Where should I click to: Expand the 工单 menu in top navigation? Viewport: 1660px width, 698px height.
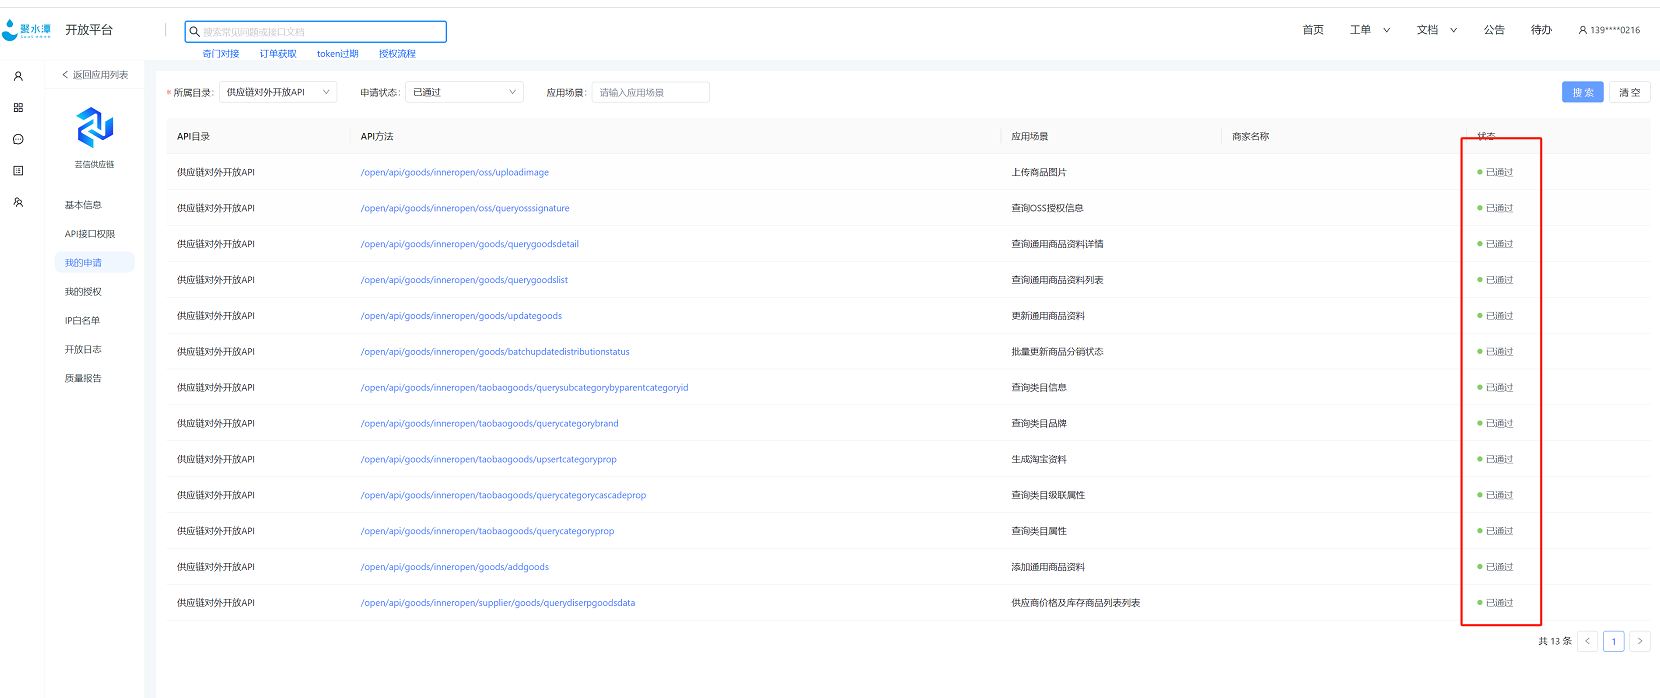(x=1369, y=30)
